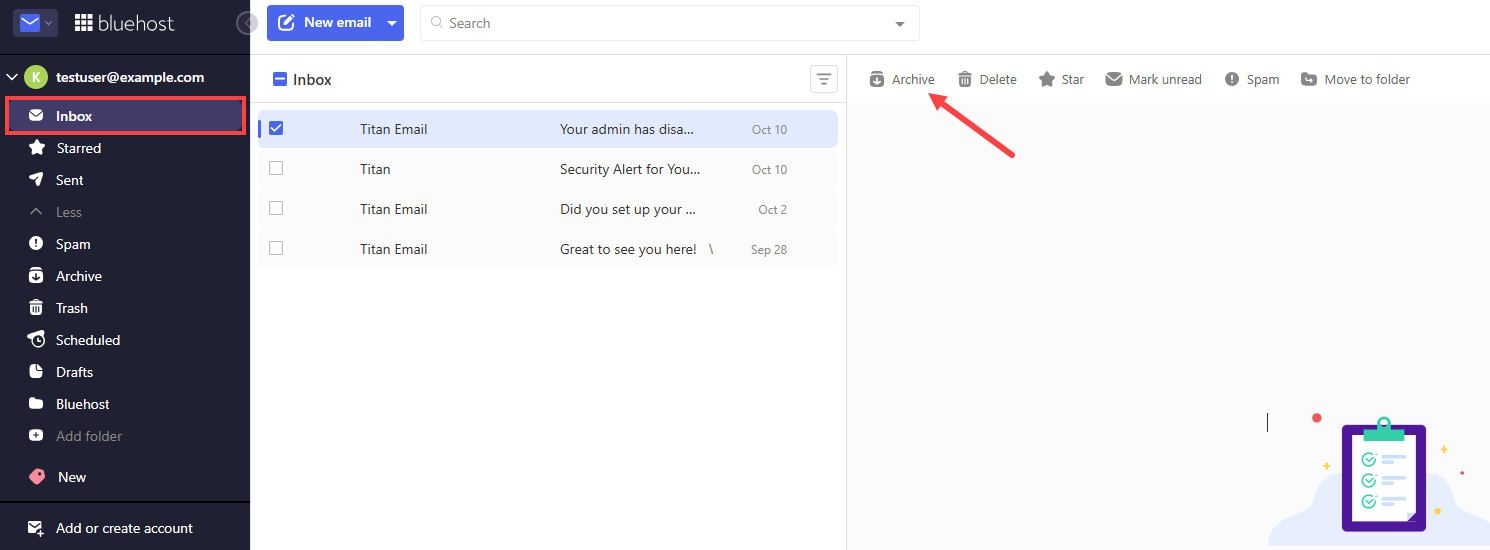
Task: Click the Add folder plus icon
Action: point(37,436)
